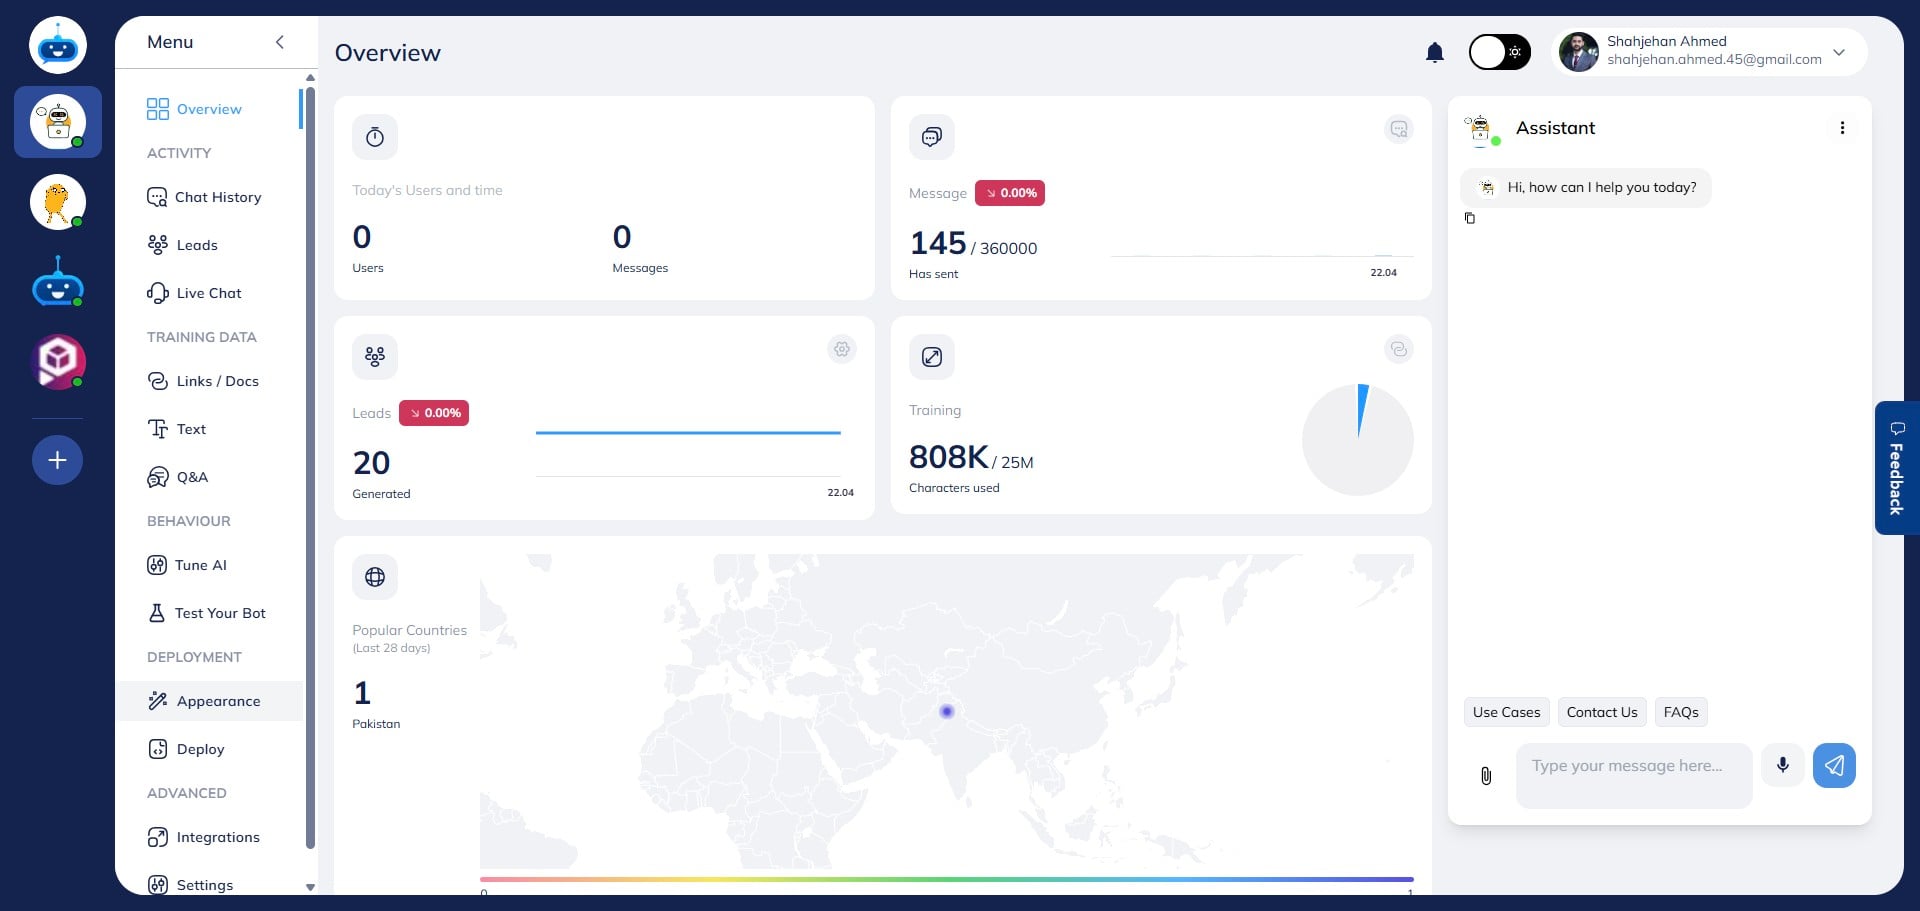
Task: Click the paperclip attachment icon
Action: click(1486, 776)
